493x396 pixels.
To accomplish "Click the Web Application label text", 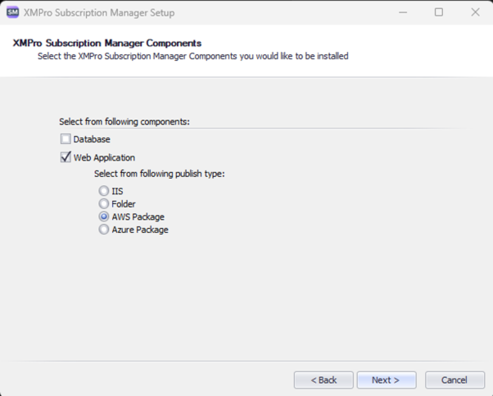I will click(104, 157).
